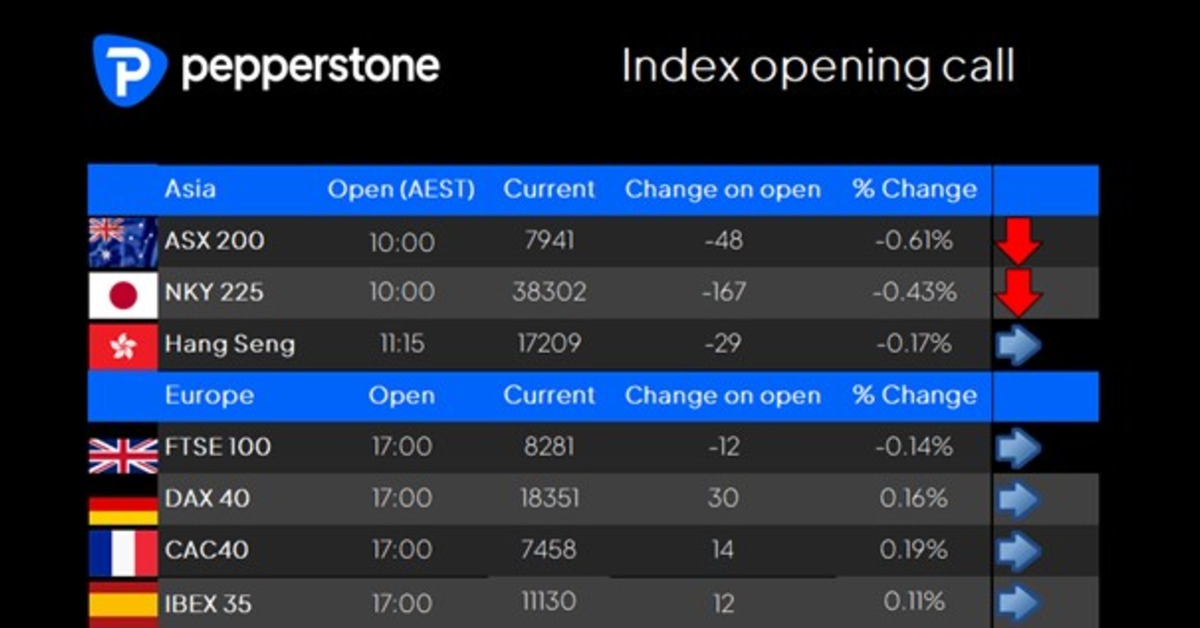This screenshot has height=628, width=1200.
Task: Click the Hang Seng current value 17209
Action: click(549, 344)
